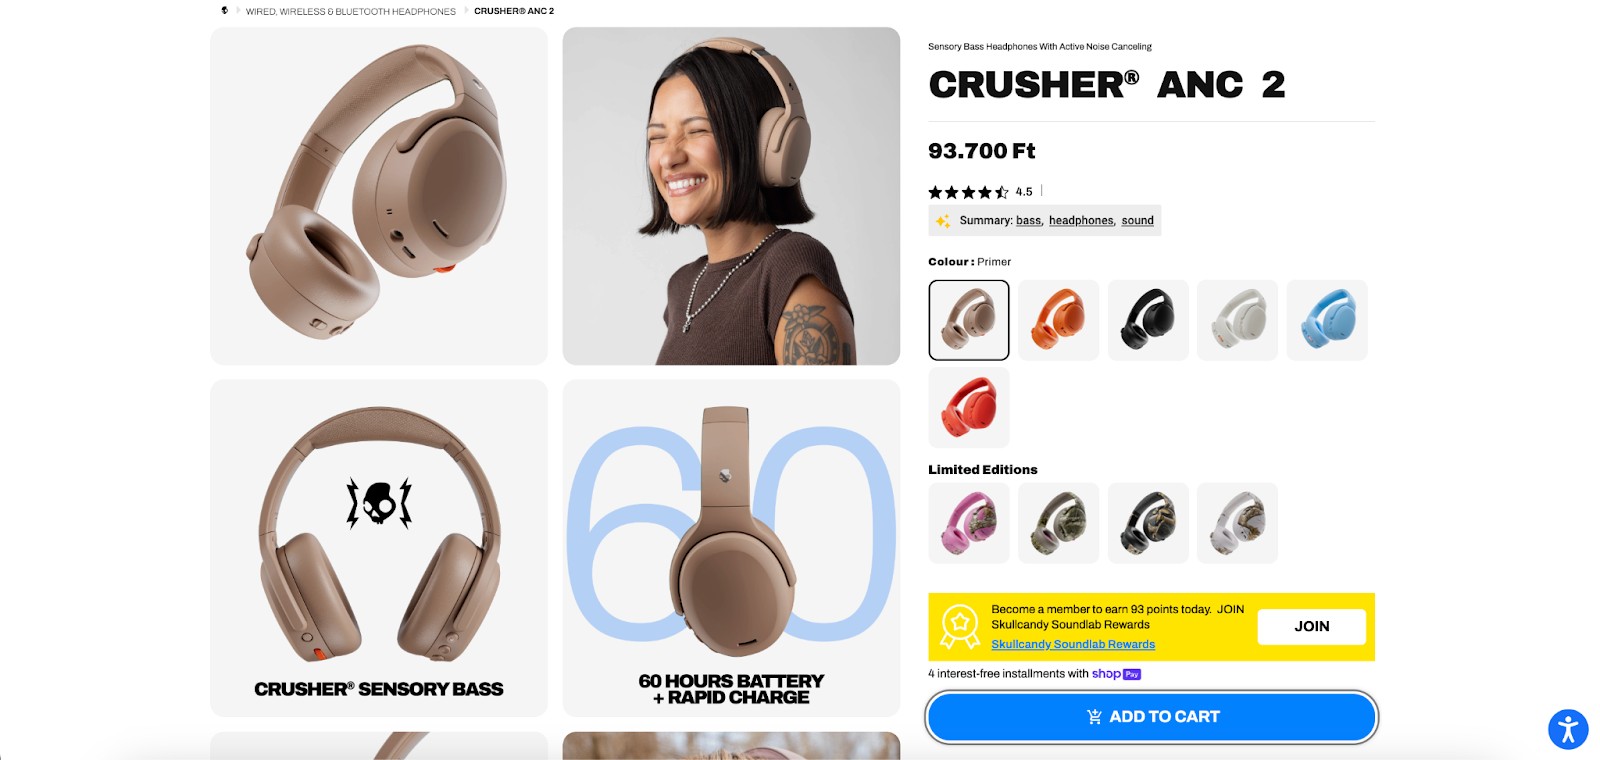Open the accessibility widget icon
Image resolution: width=1600 pixels, height=760 pixels.
pos(1568,729)
